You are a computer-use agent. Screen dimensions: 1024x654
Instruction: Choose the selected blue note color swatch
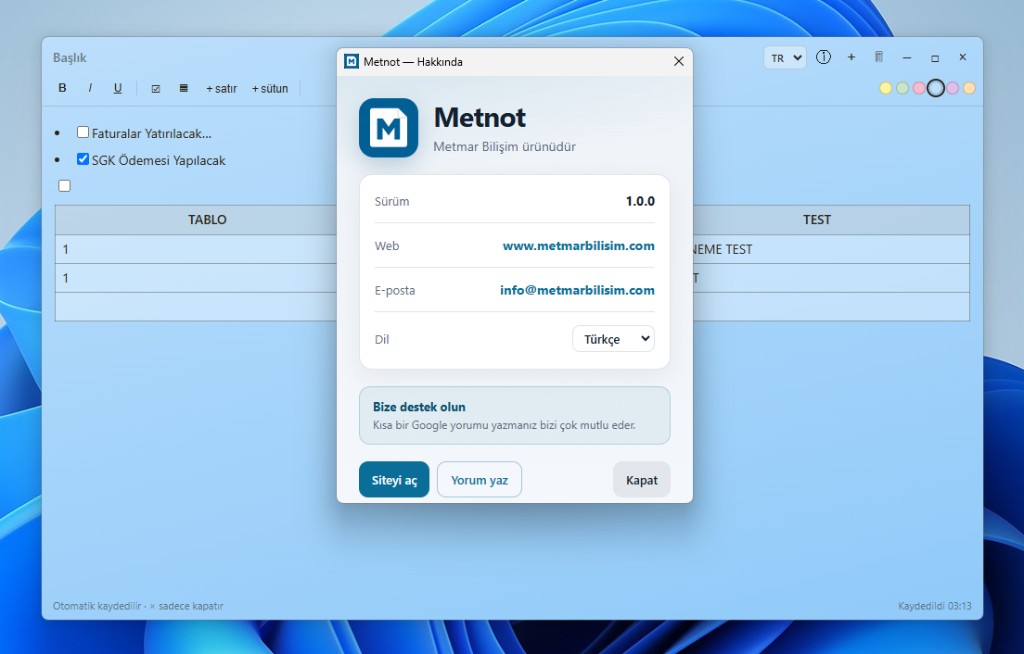click(x=936, y=88)
